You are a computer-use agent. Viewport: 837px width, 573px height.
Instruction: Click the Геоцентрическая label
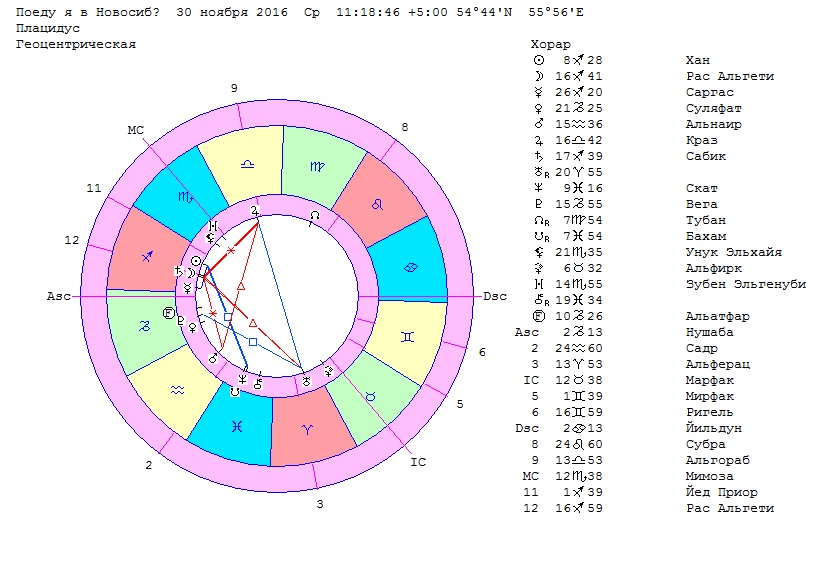click(76, 45)
